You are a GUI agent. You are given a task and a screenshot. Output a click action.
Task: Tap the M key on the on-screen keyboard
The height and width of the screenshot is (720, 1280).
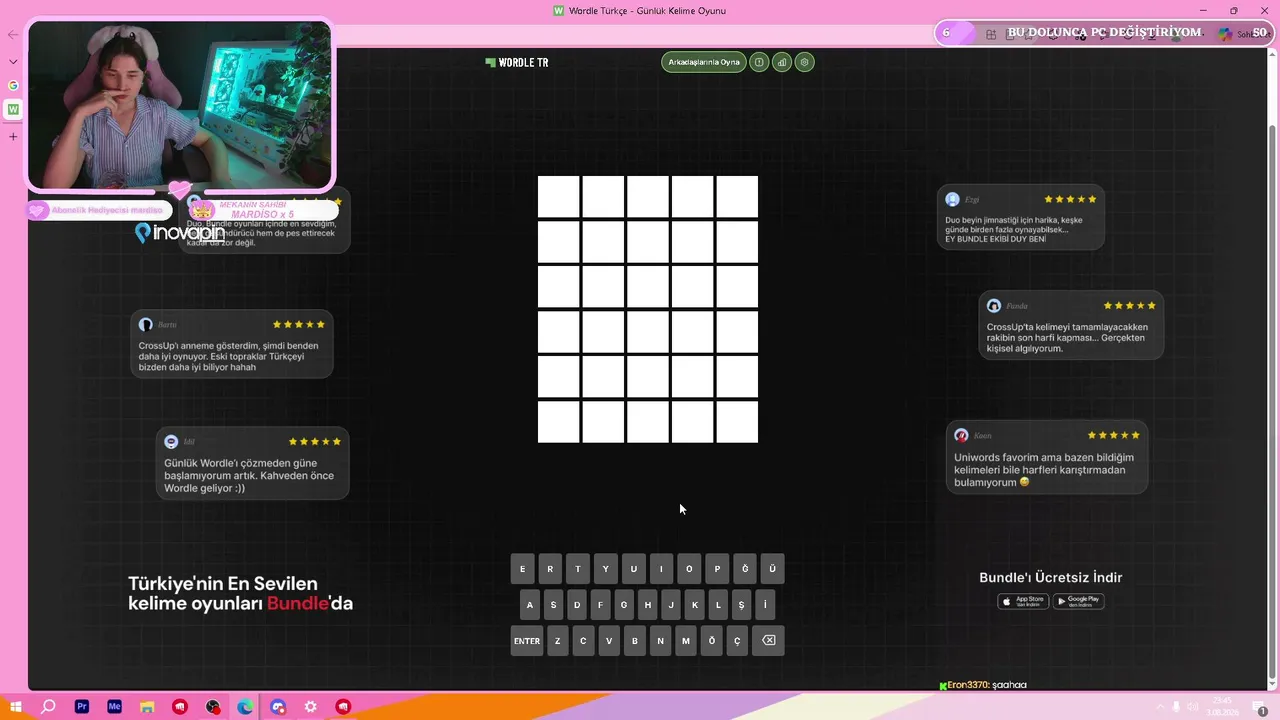click(686, 640)
